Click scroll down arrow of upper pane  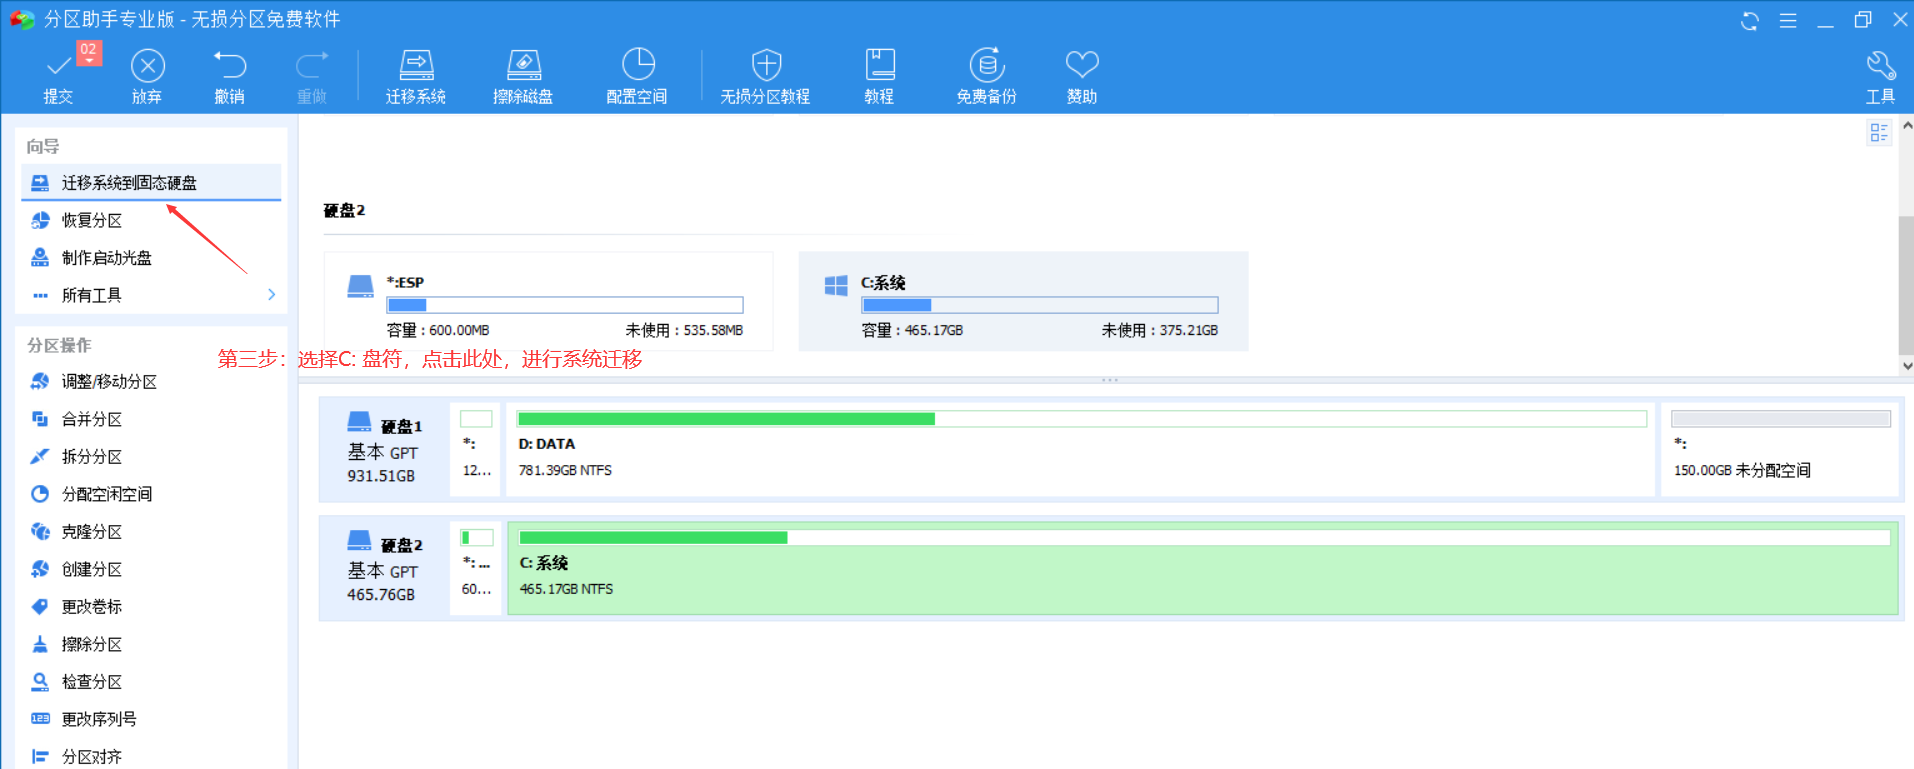coord(1907,366)
